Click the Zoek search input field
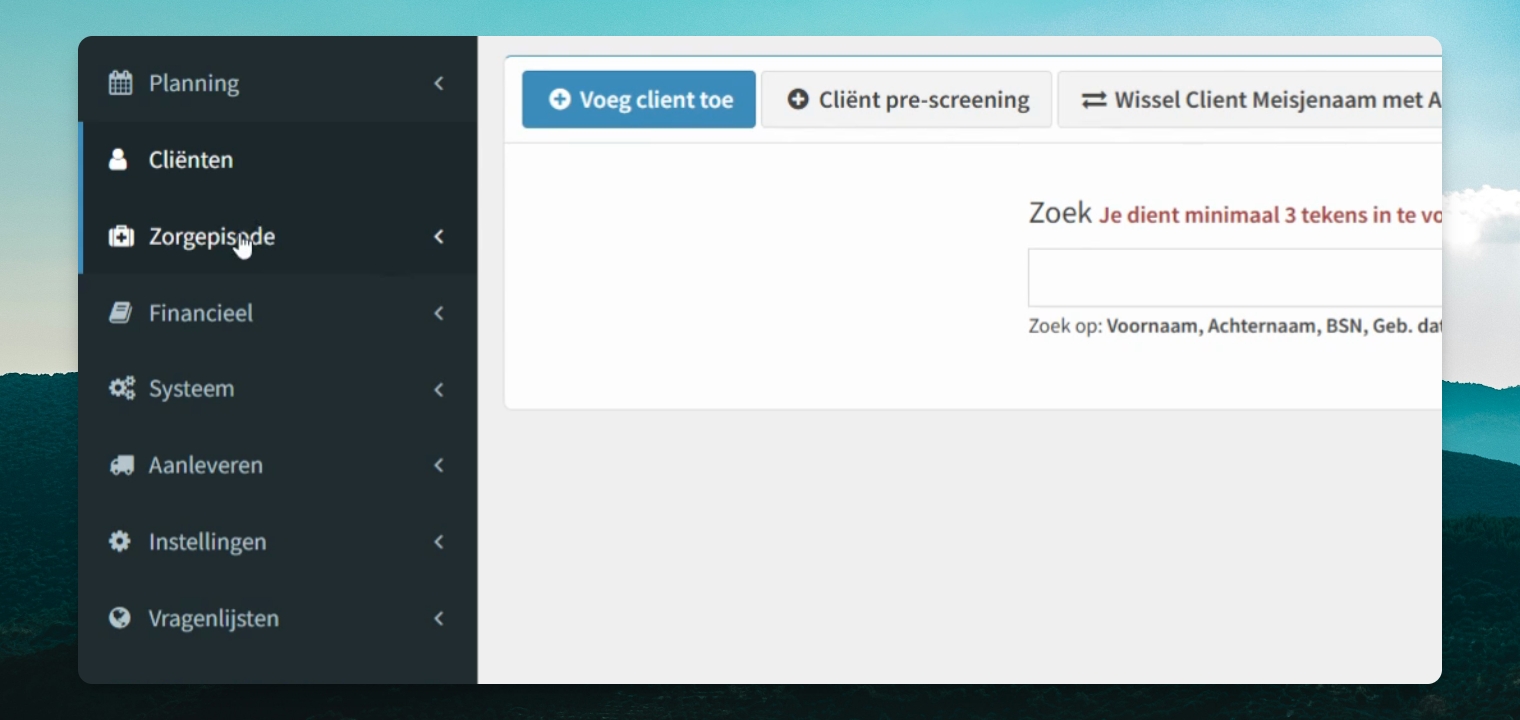 1235,277
